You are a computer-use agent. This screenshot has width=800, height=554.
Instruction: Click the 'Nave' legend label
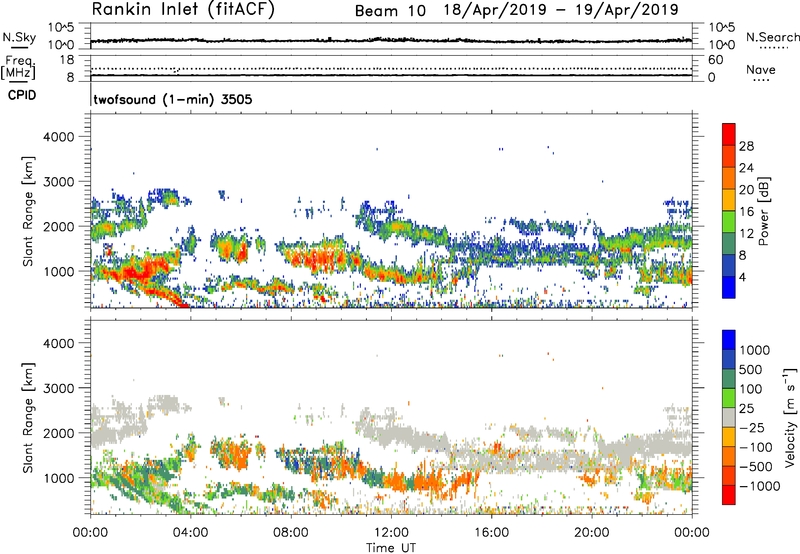pyautogui.click(x=761, y=70)
